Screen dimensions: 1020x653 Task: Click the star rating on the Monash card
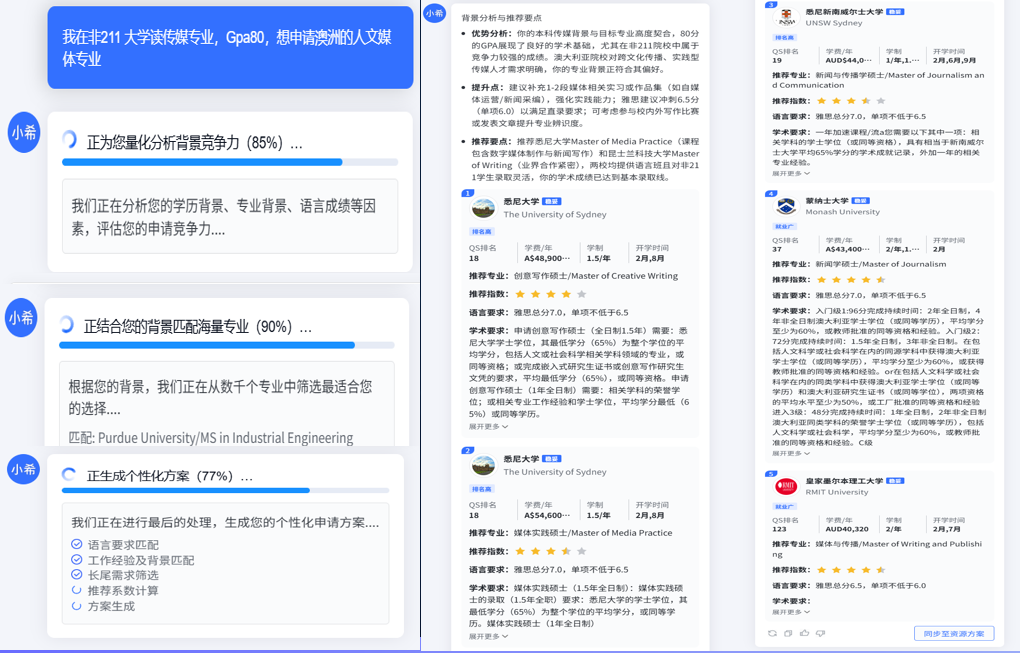click(x=851, y=280)
